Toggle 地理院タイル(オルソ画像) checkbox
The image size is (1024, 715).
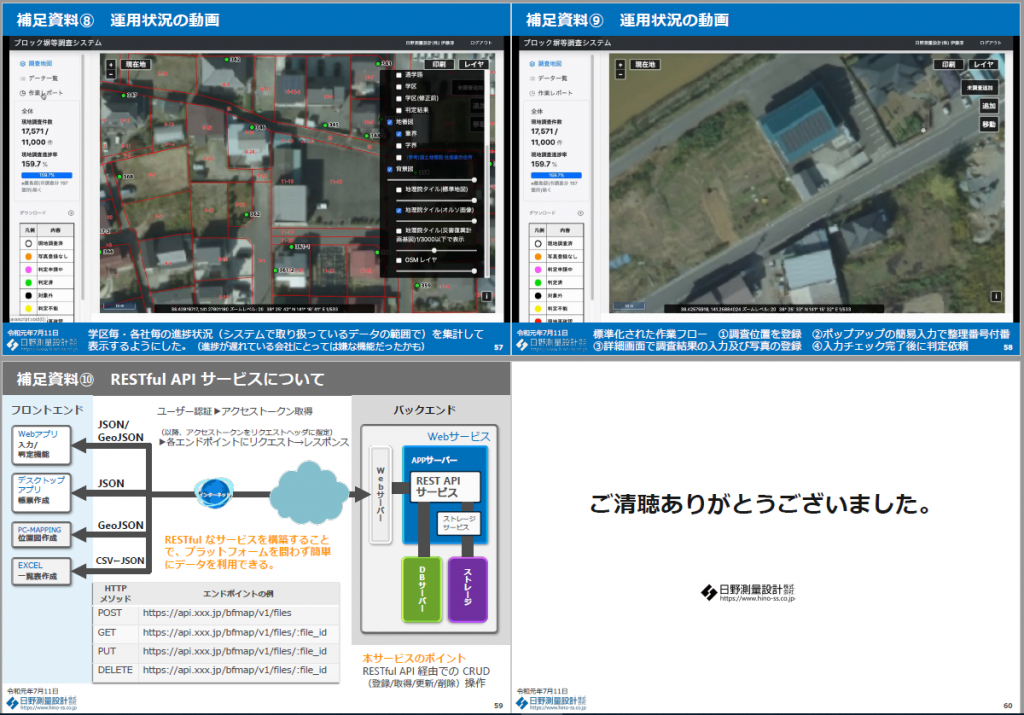click(398, 211)
